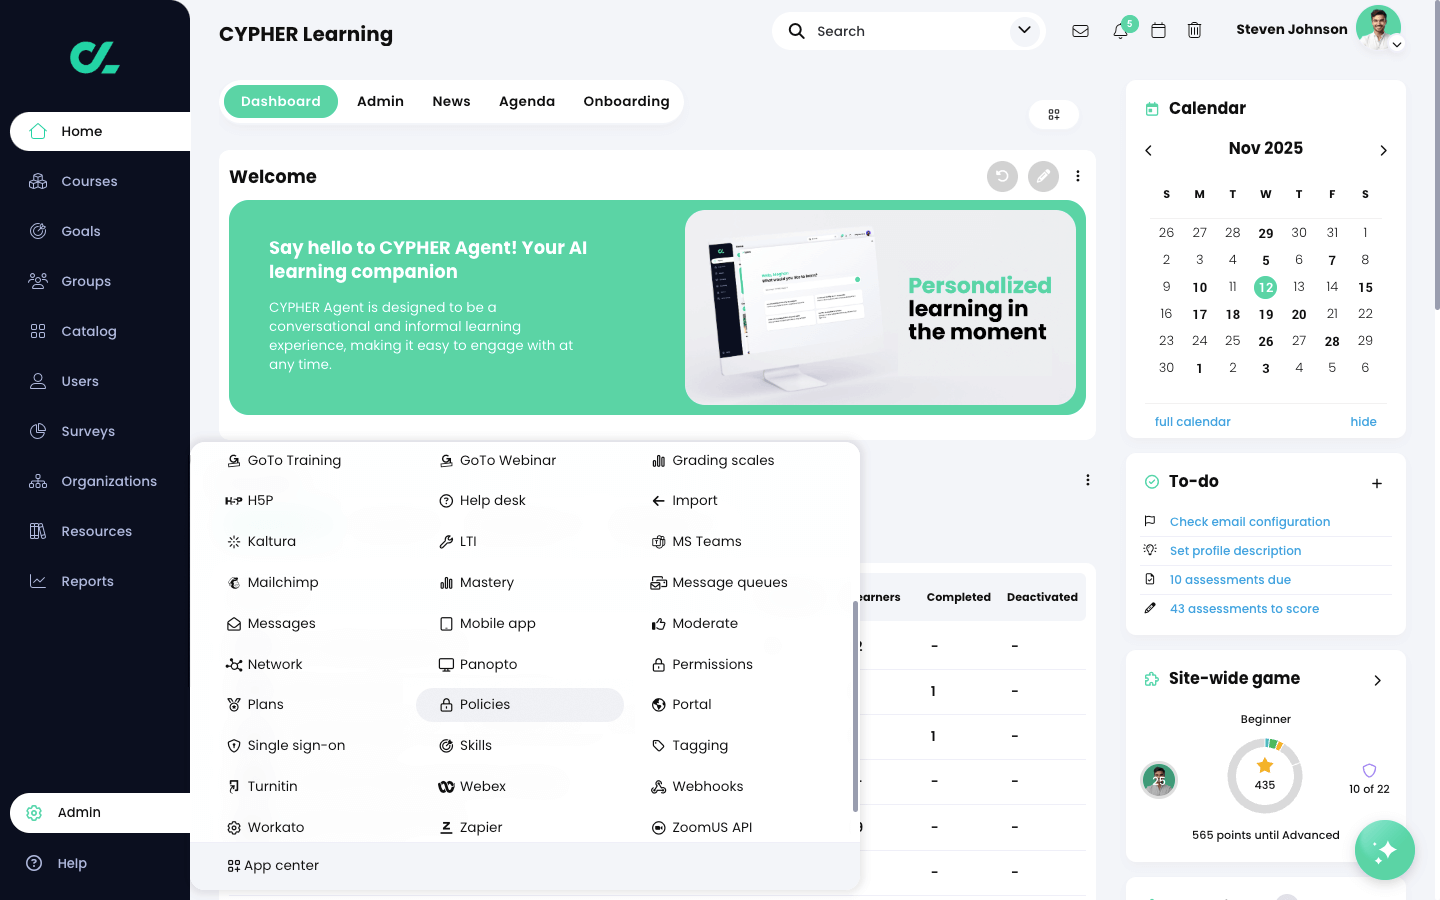Open the Welcome widget three-dot menu
Image resolution: width=1440 pixels, height=900 pixels.
coord(1078,176)
